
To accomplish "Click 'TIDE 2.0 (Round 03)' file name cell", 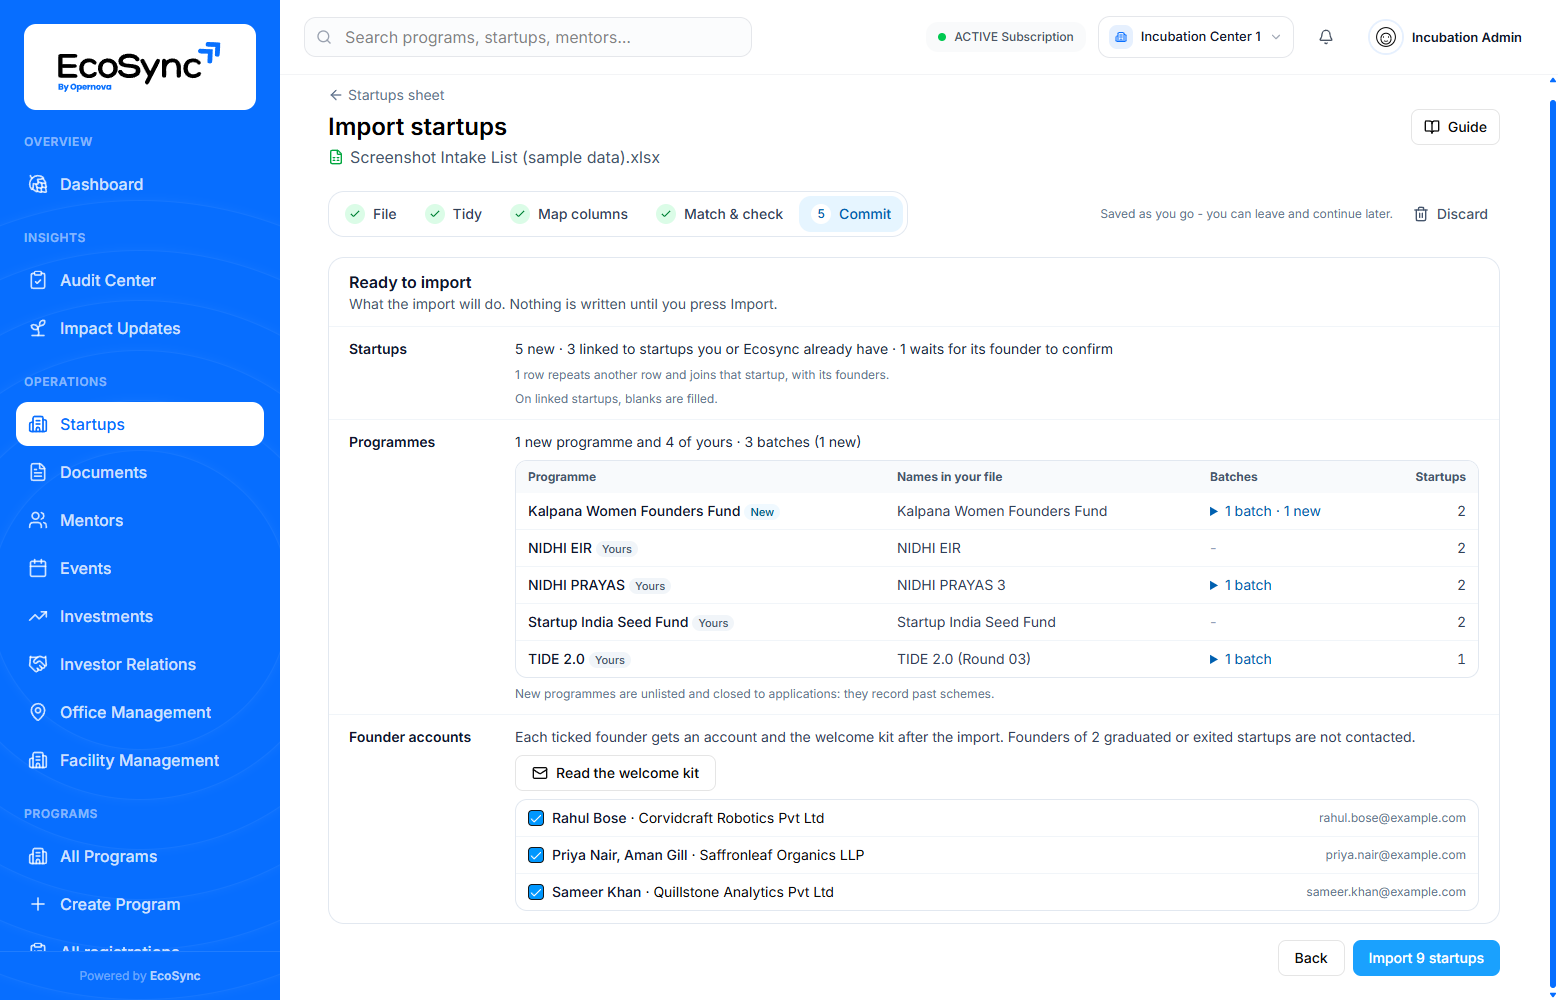I will [x=964, y=659].
